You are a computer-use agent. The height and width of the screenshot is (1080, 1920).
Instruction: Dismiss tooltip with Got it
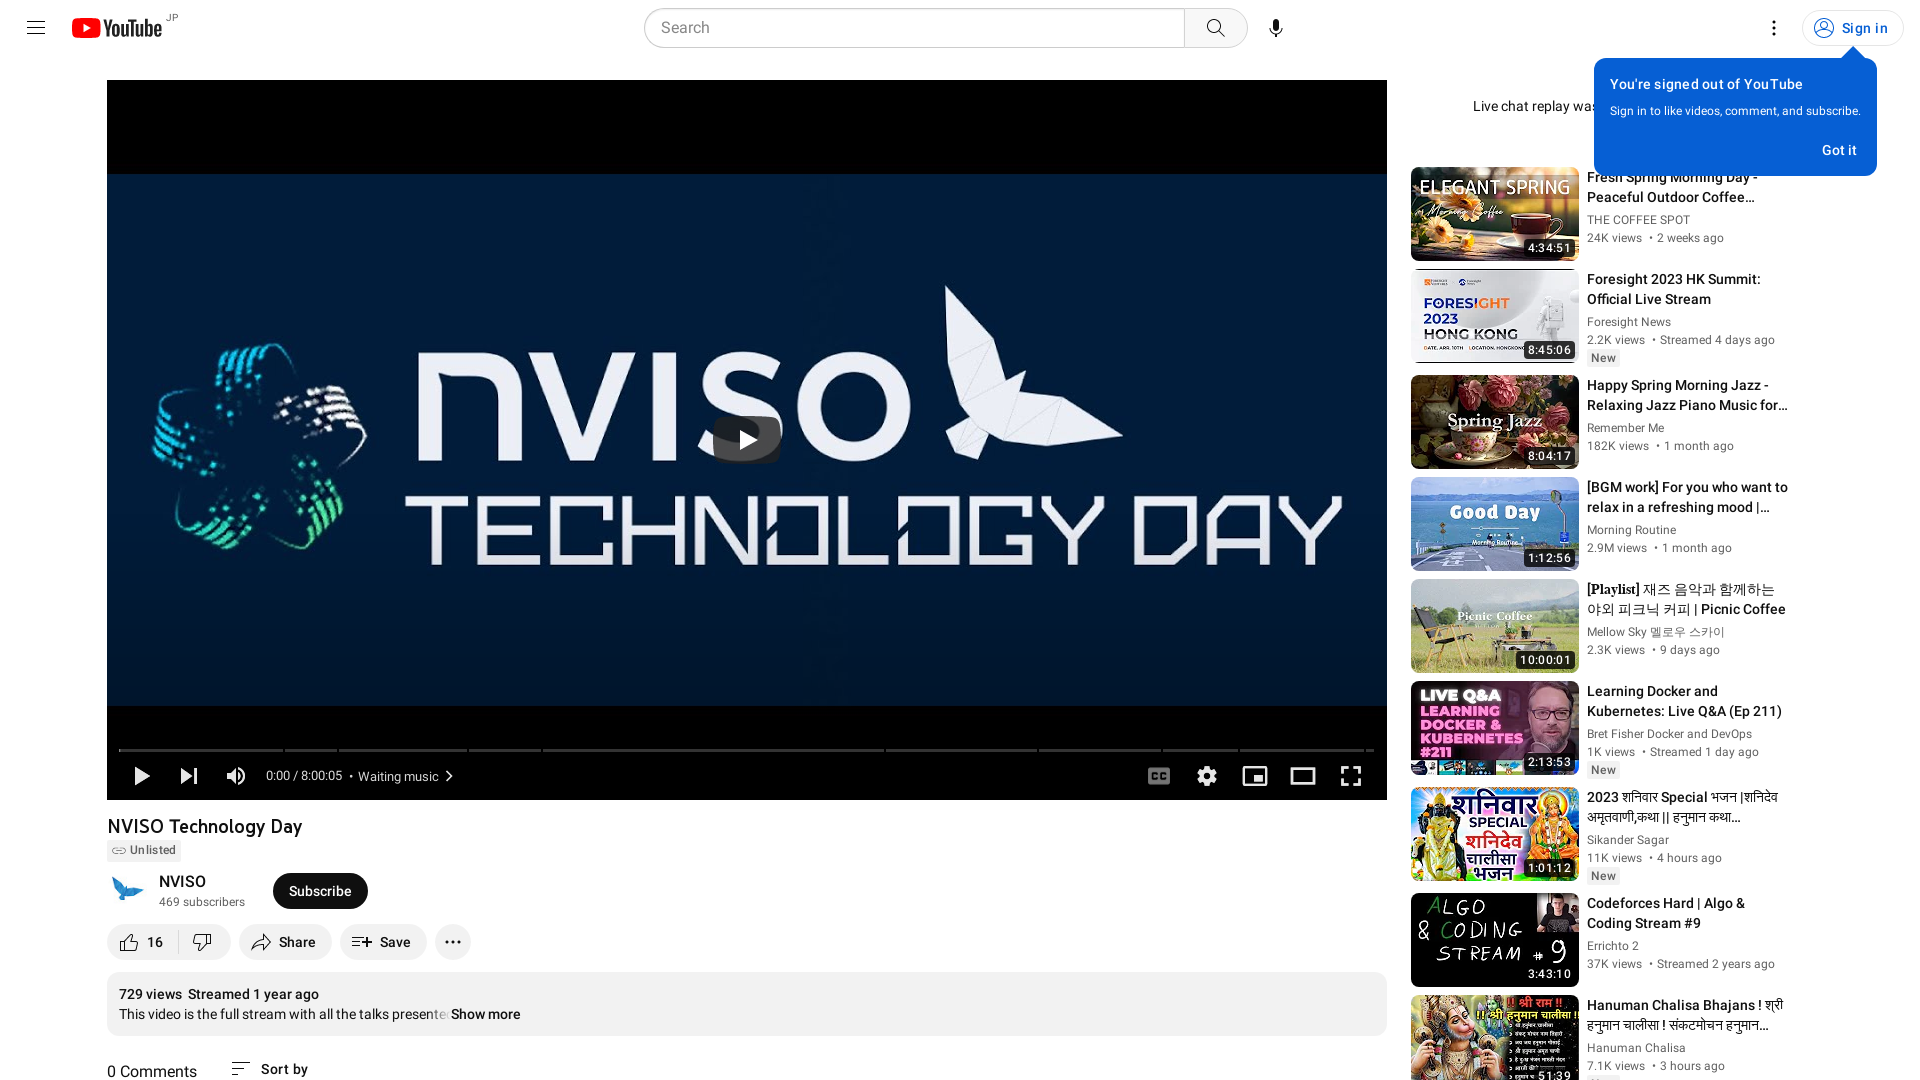click(1838, 150)
